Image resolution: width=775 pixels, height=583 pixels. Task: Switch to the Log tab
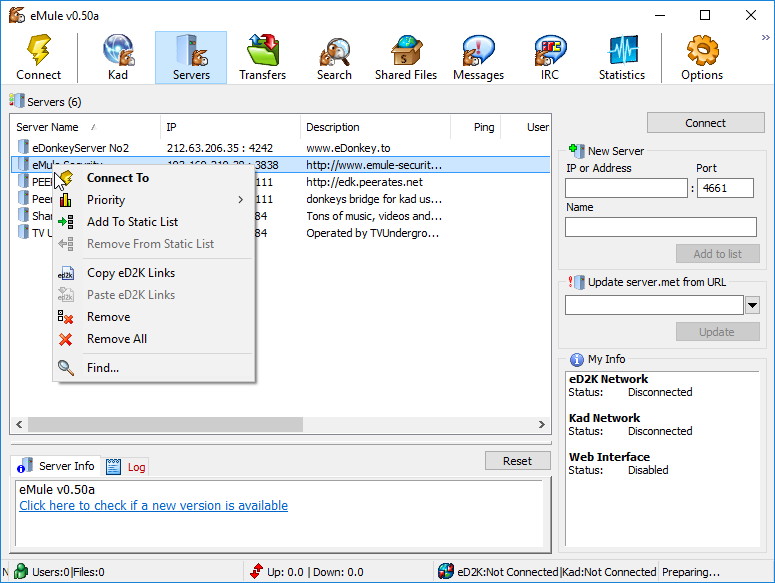126,466
